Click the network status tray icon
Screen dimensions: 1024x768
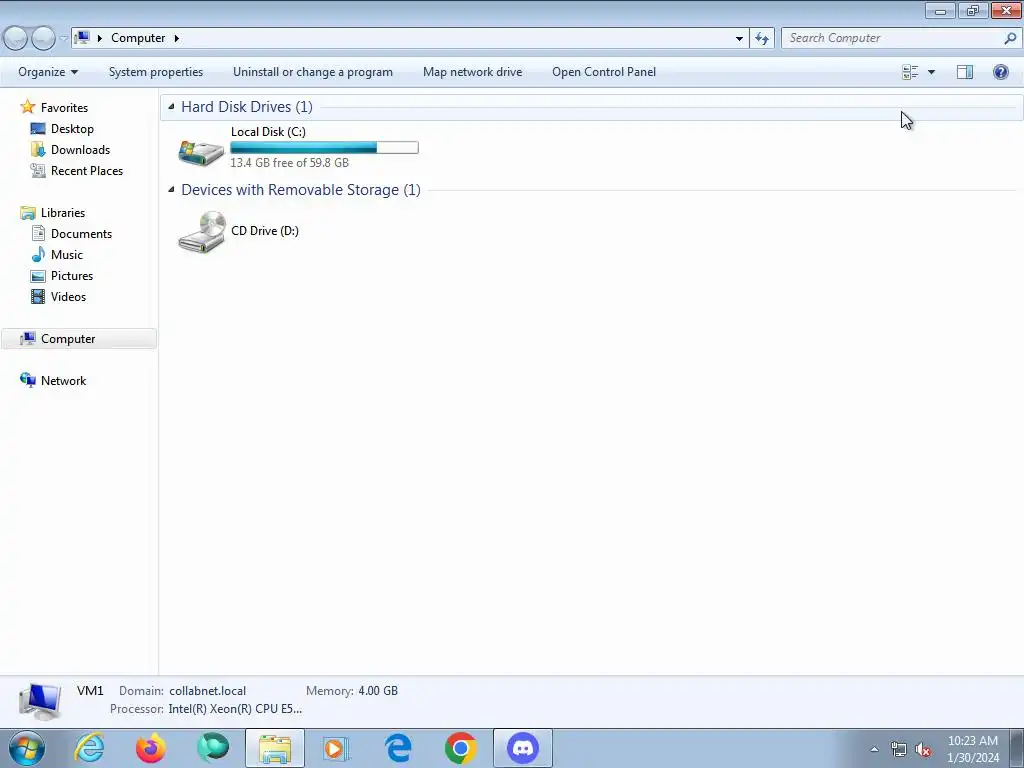click(x=899, y=749)
